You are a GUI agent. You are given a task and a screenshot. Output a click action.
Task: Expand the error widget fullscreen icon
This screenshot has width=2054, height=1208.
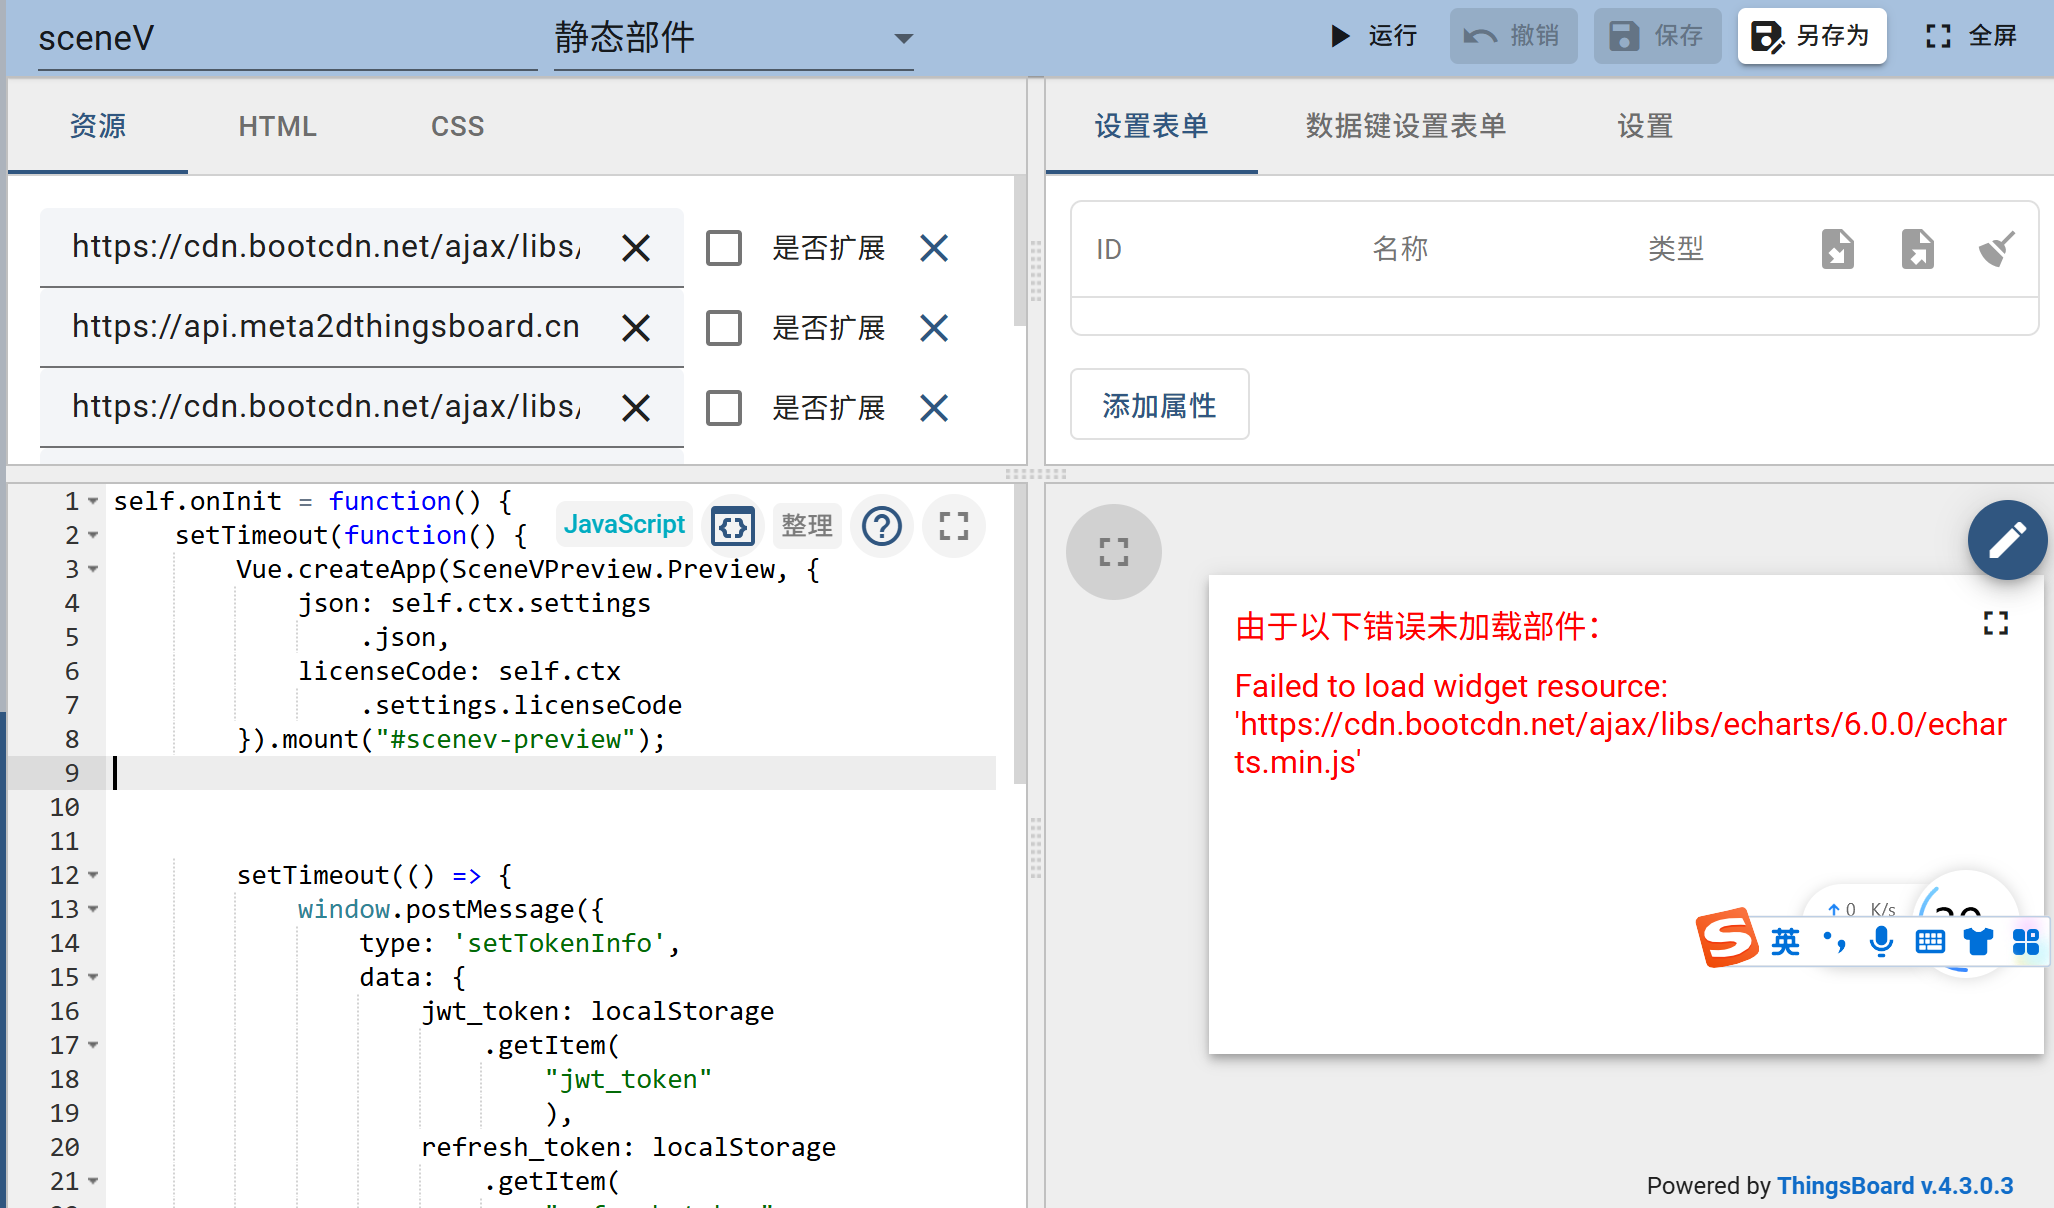point(1995,624)
